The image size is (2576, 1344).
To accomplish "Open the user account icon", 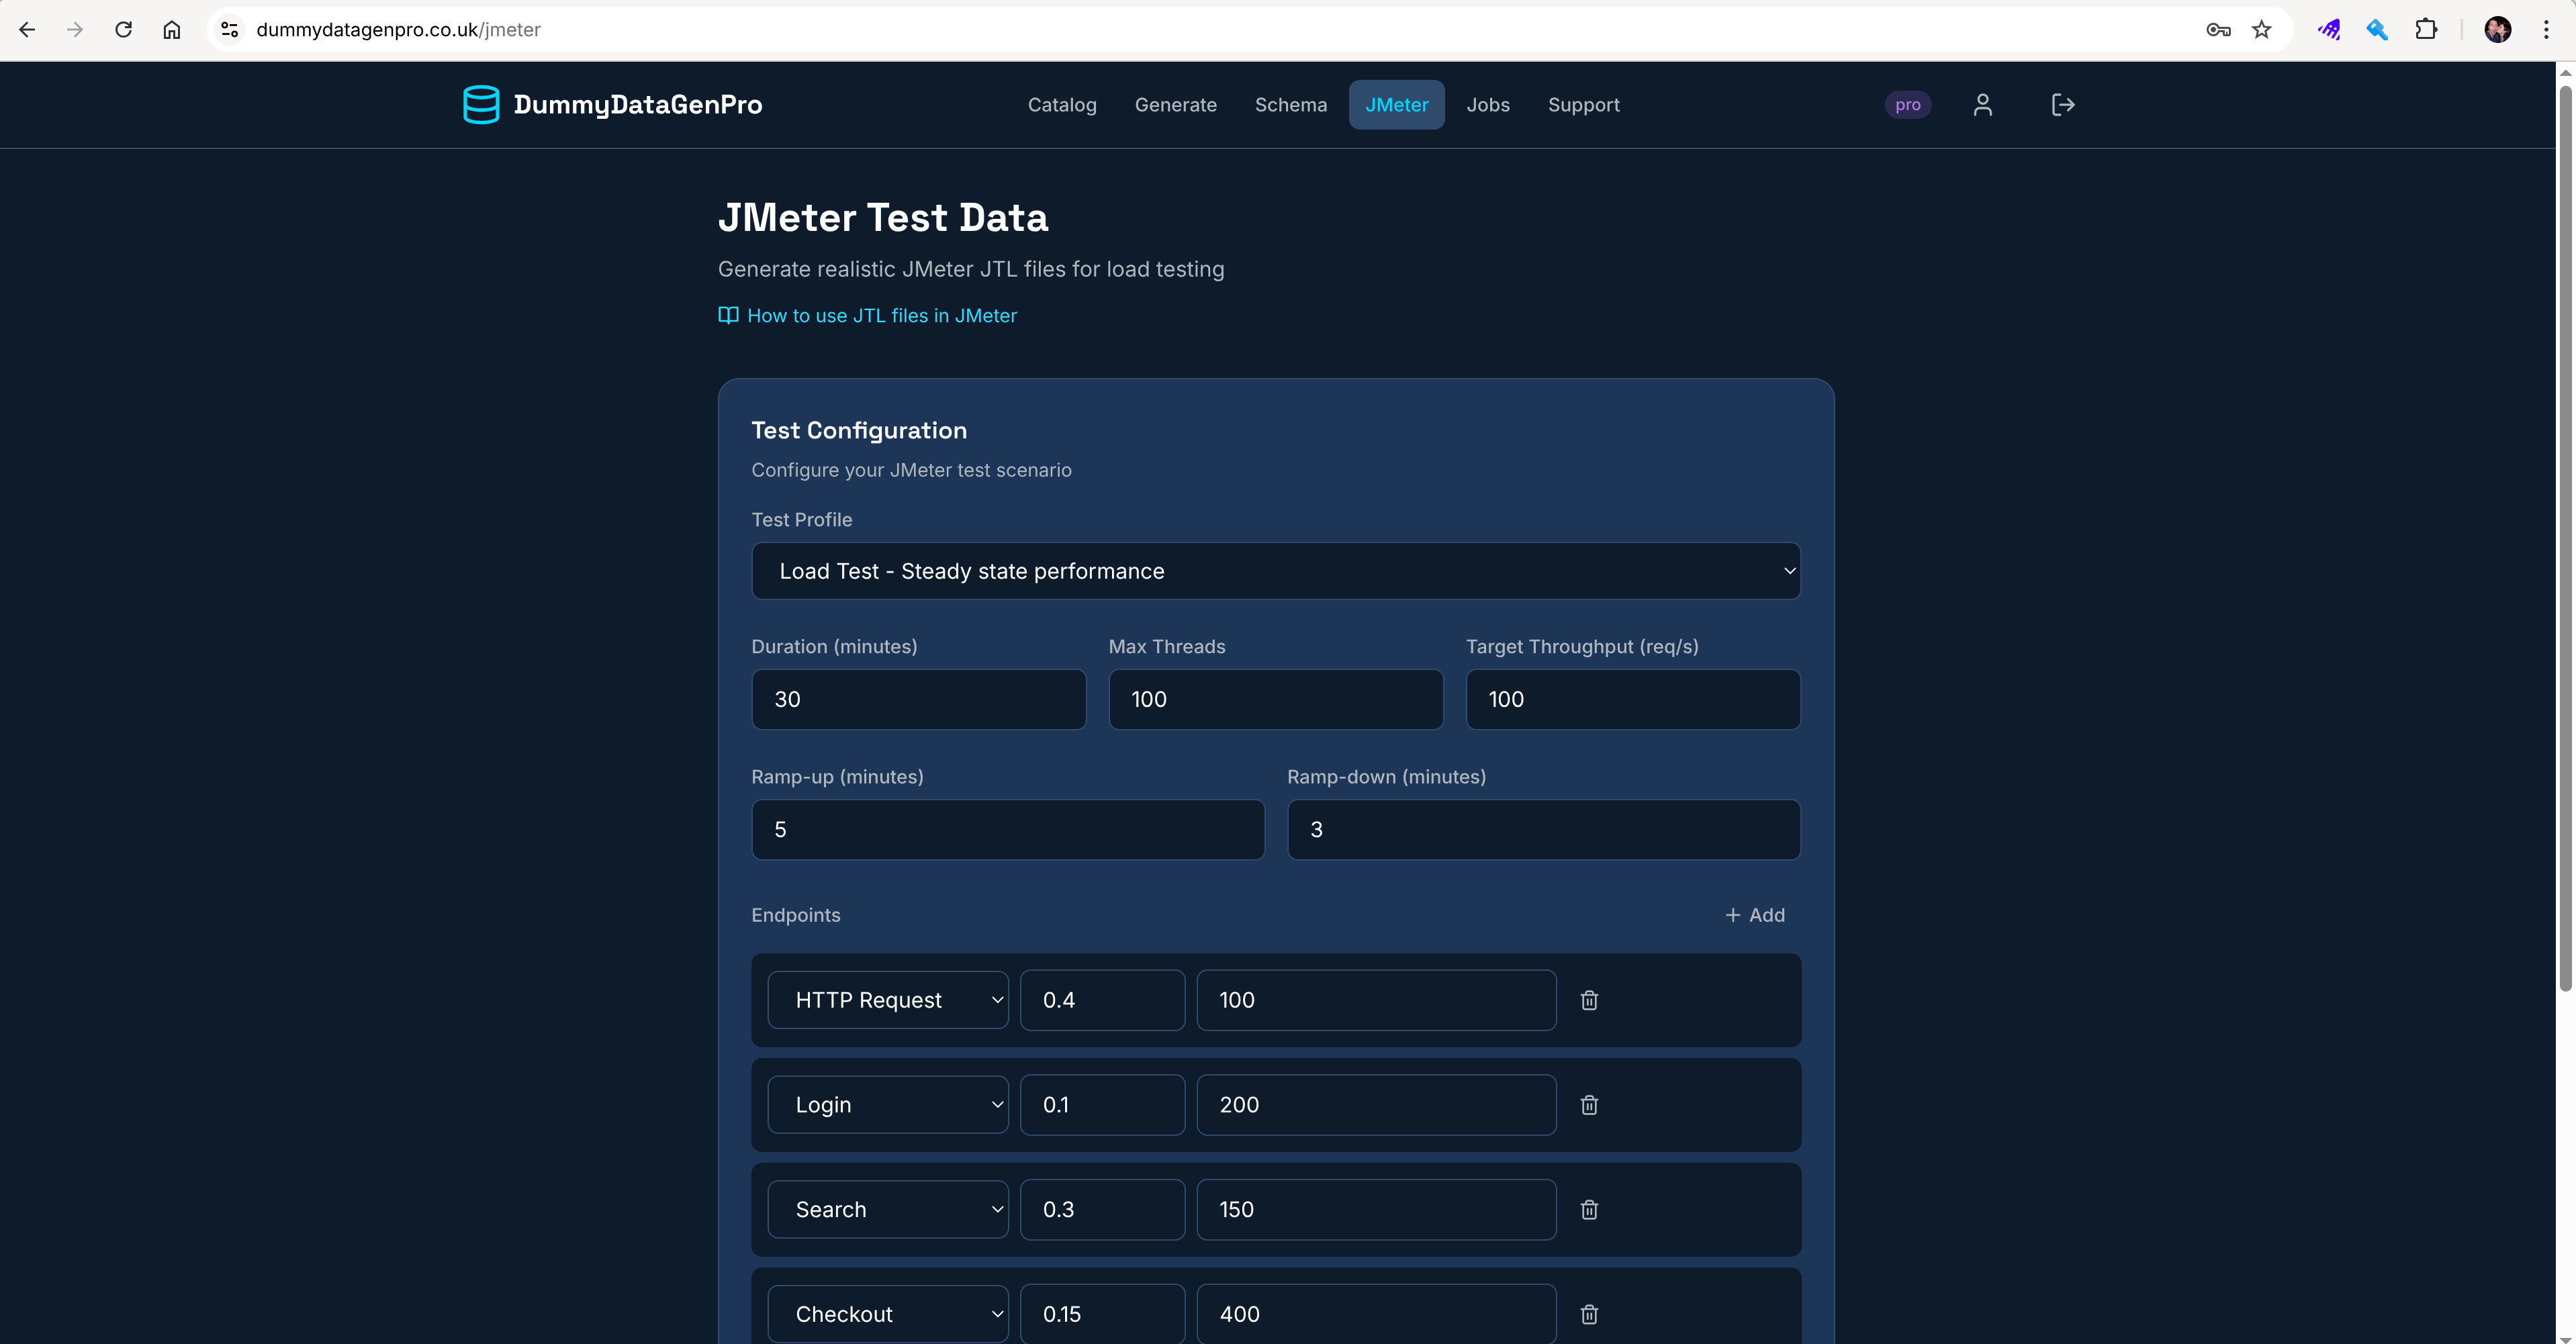I will tap(1983, 104).
